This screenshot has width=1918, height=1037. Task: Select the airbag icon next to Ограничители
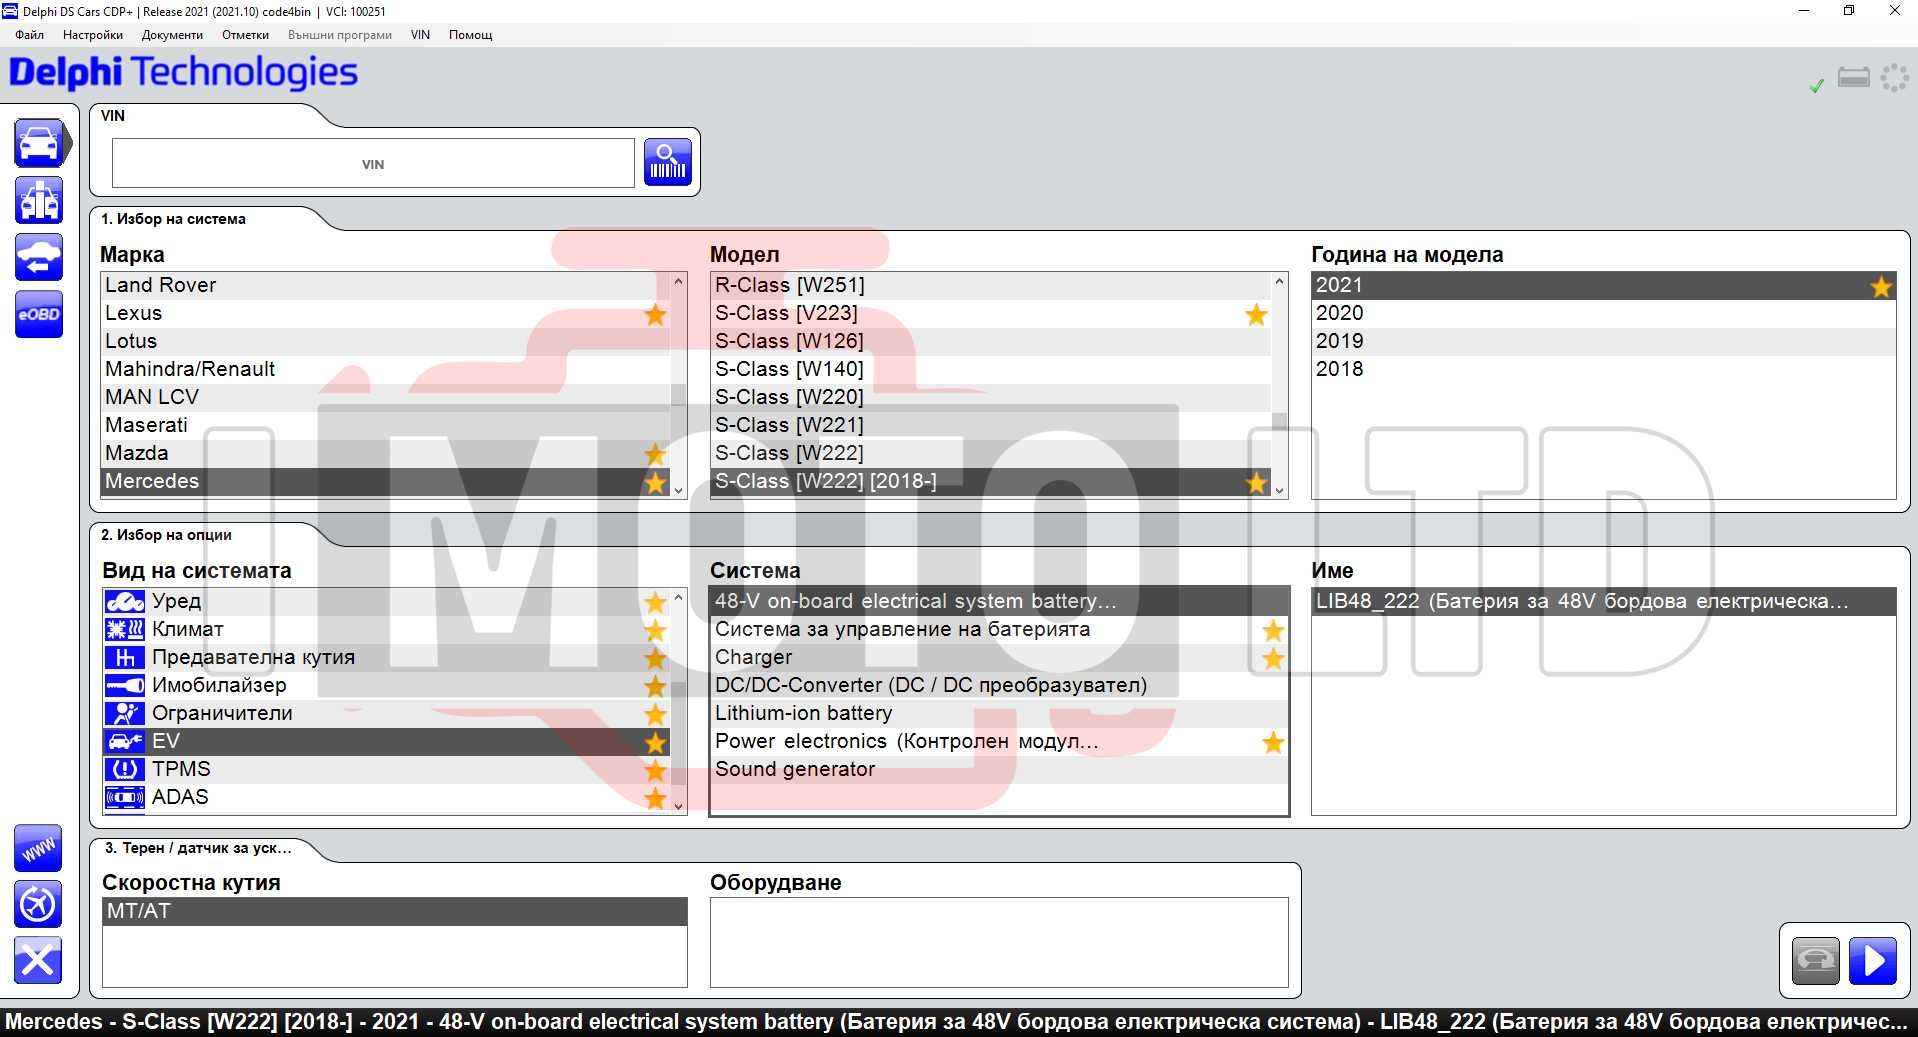tap(125, 714)
